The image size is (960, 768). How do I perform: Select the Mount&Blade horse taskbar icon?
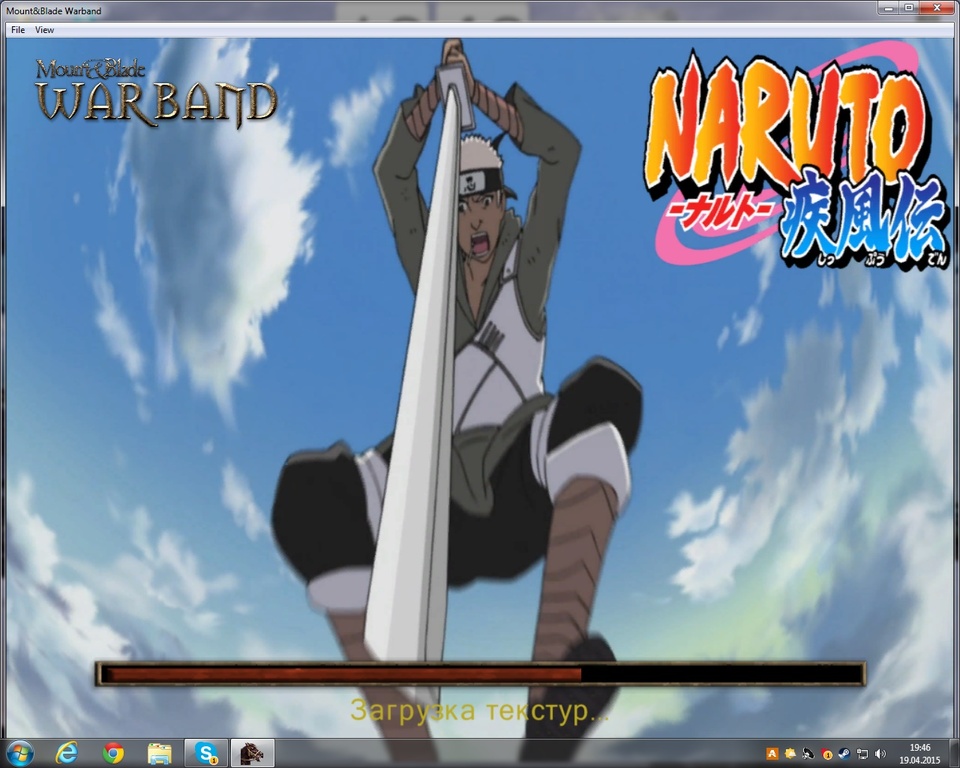click(252, 753)
